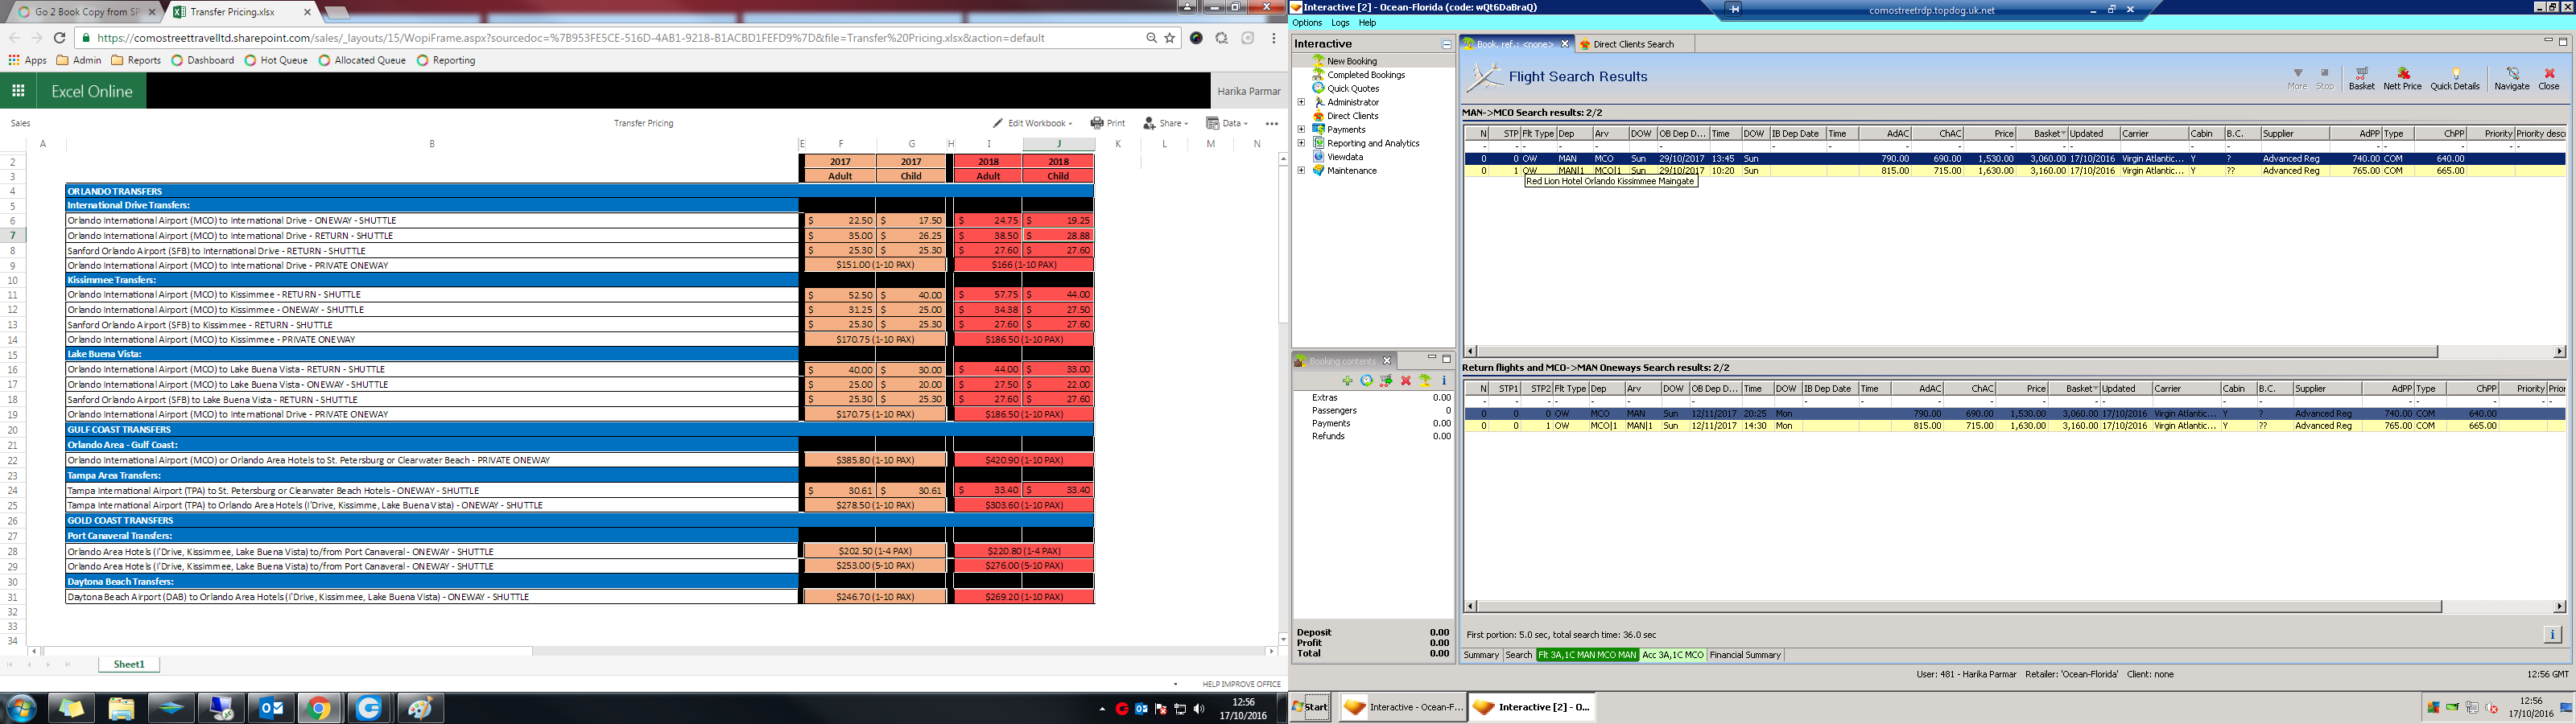Open the Reports bookmark folder
The height and width of the screenshot is (724, 2576).
click(x=136, y=60)
